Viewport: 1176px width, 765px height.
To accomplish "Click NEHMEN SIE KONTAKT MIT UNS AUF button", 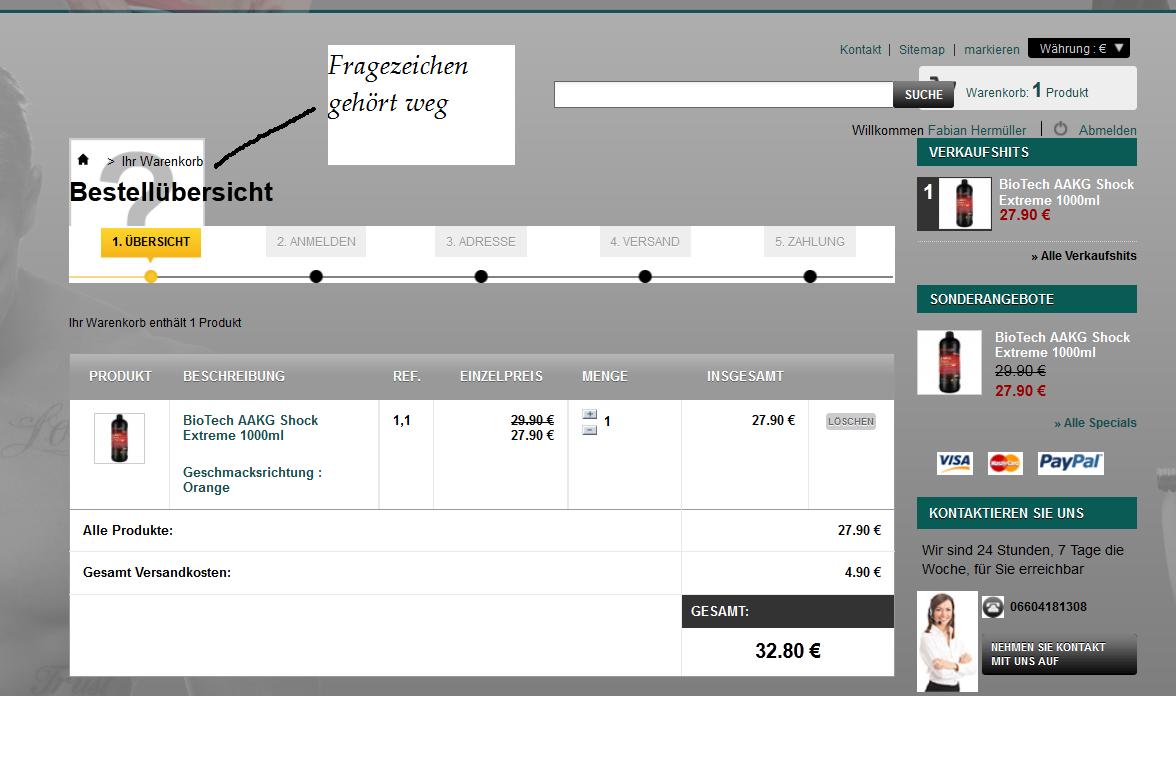I will pos(1059,654).
